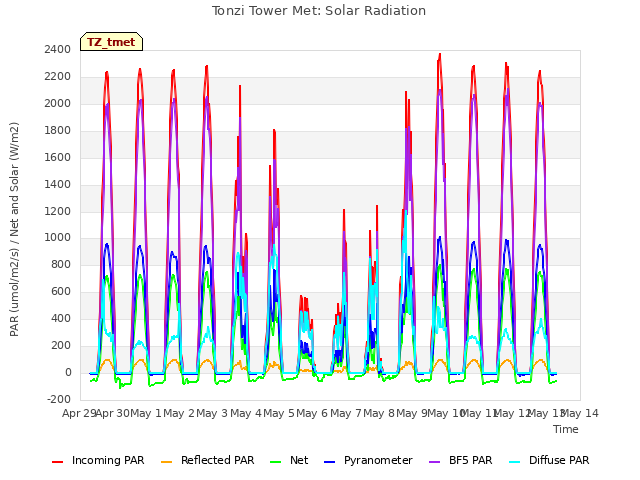
Task: Click the May 1 x-axis tick label
Action: (x=146, y=413)
